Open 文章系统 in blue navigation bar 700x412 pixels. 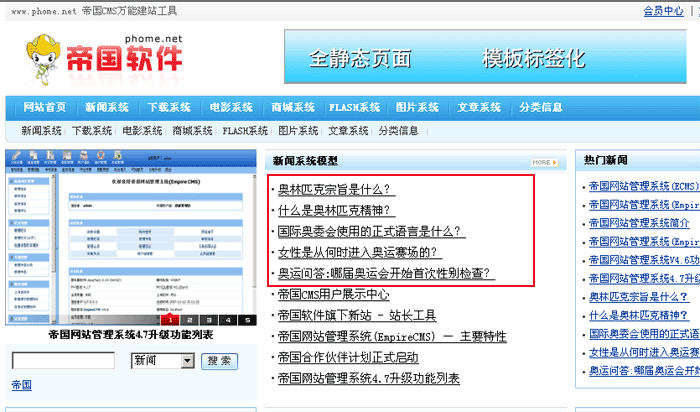click(x=479, y=107)
